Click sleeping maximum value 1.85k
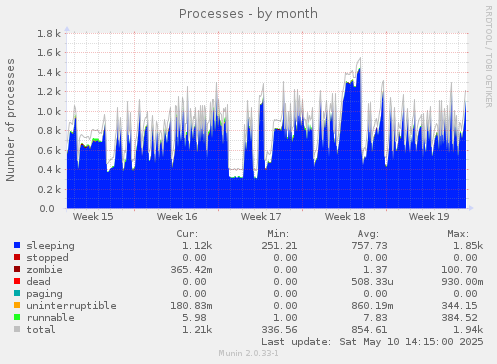The height and width of the screenshot is (364, 497). 468,246
